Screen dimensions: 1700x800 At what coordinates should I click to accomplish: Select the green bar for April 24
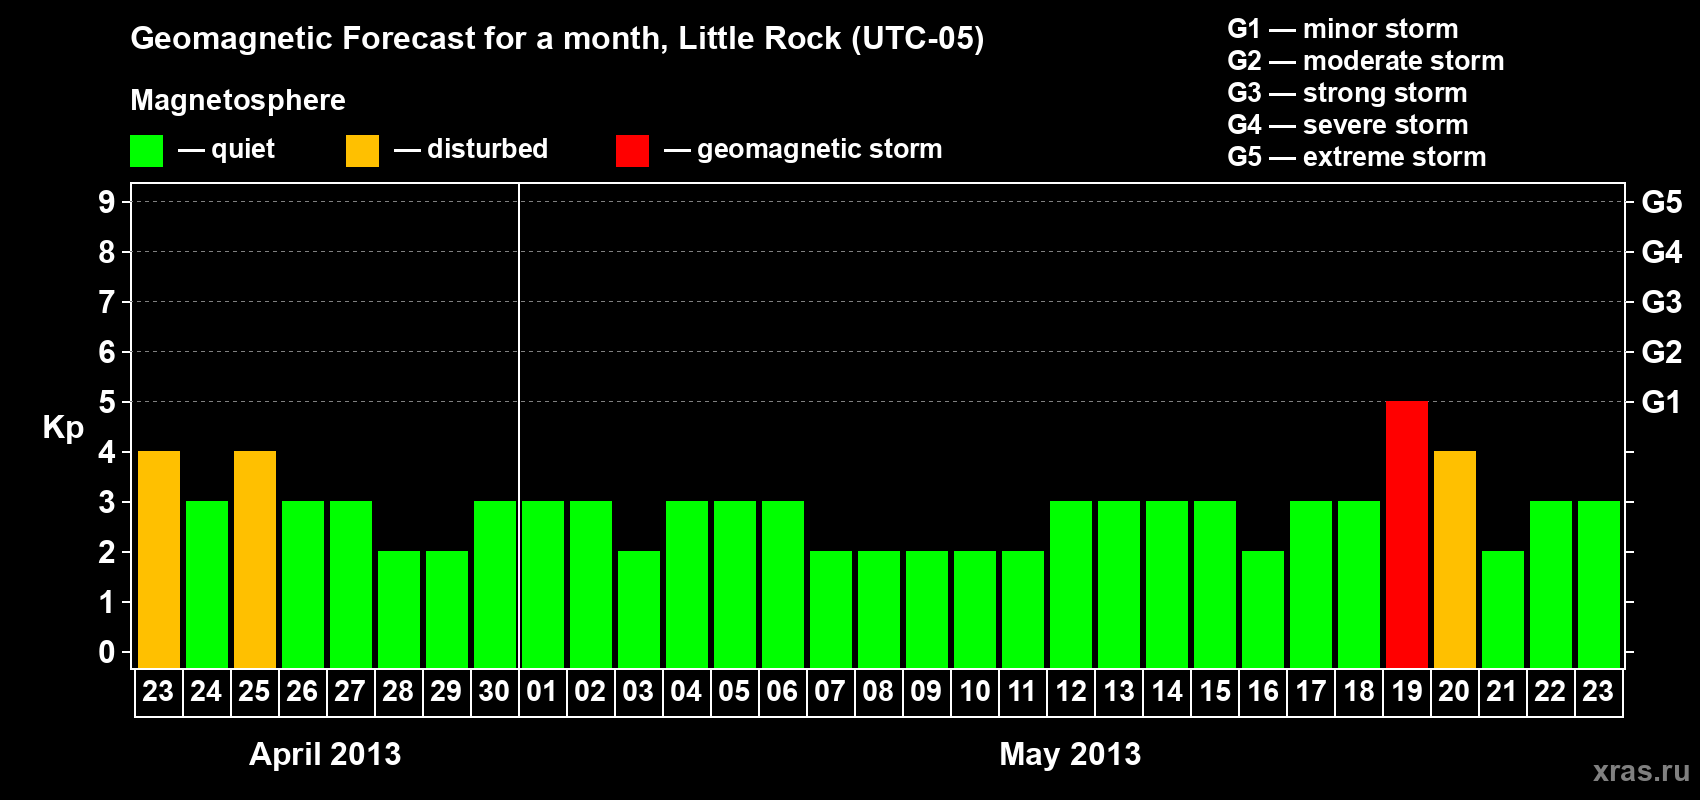click(x=207, y=584)
